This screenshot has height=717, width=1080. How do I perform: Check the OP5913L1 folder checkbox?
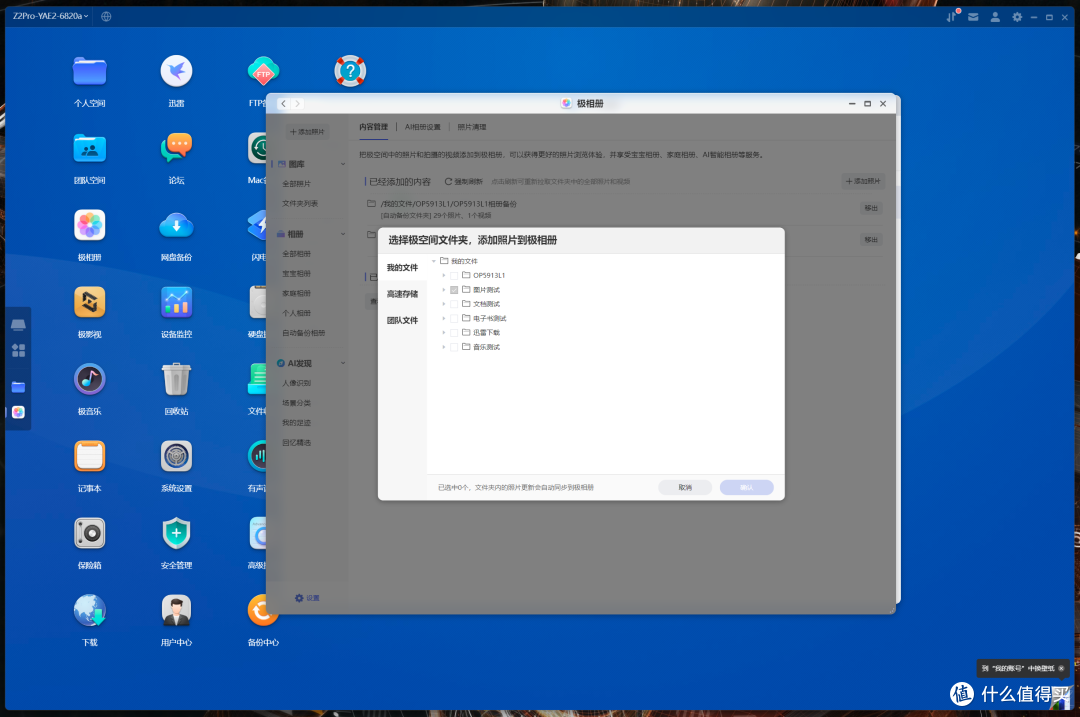click(453, 275)
